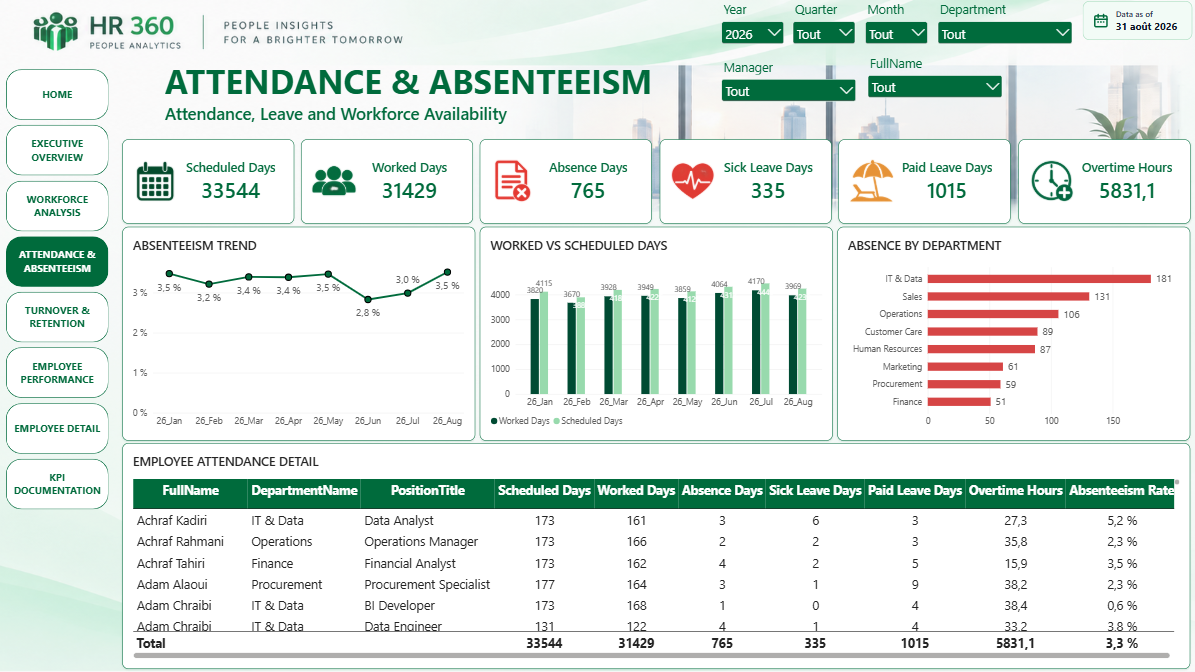Click the IT & Data absence bar
1195x672 pixels.
pos(1039,279)
